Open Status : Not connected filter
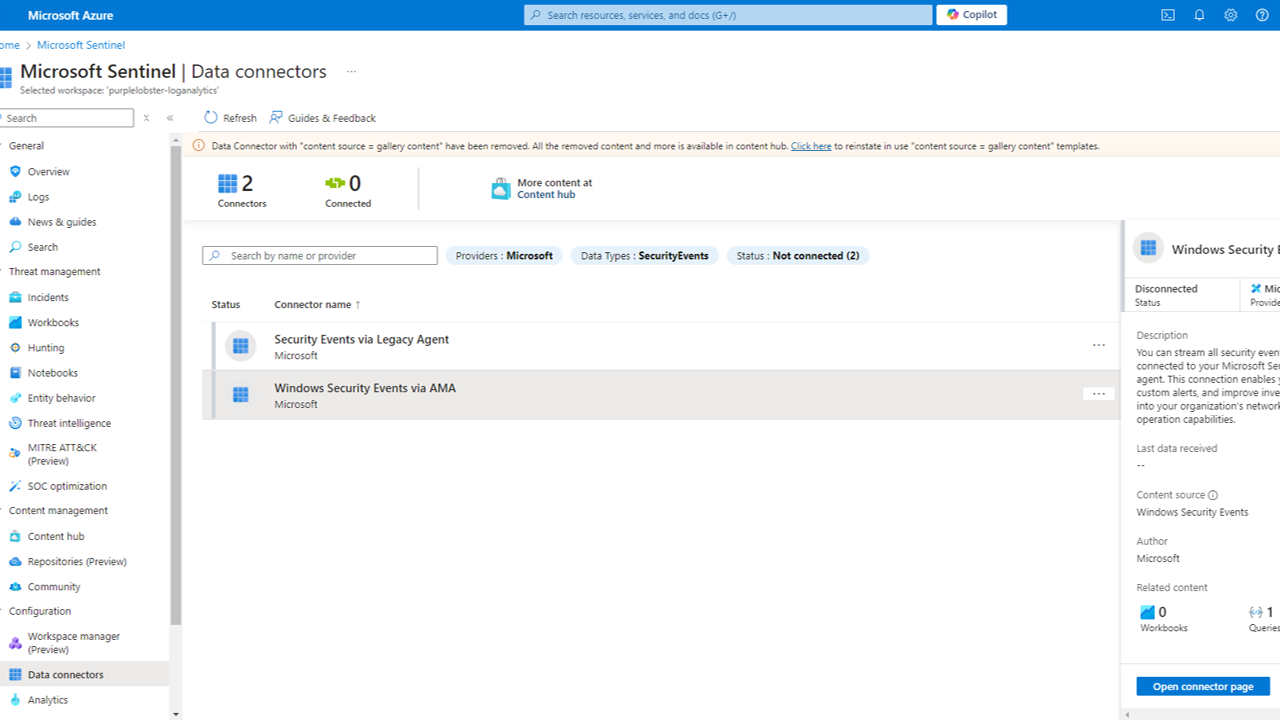 (x=798, y=256)
